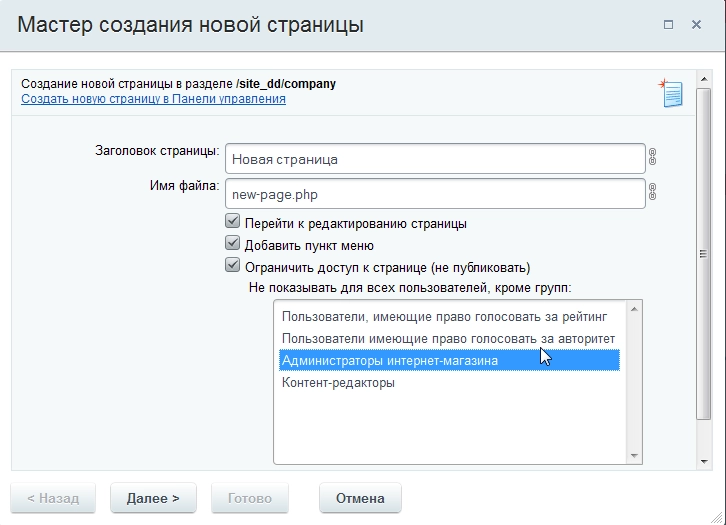
Task: Open 'Создать новую страницу в Панели управления' link
Action: point(153,99)
